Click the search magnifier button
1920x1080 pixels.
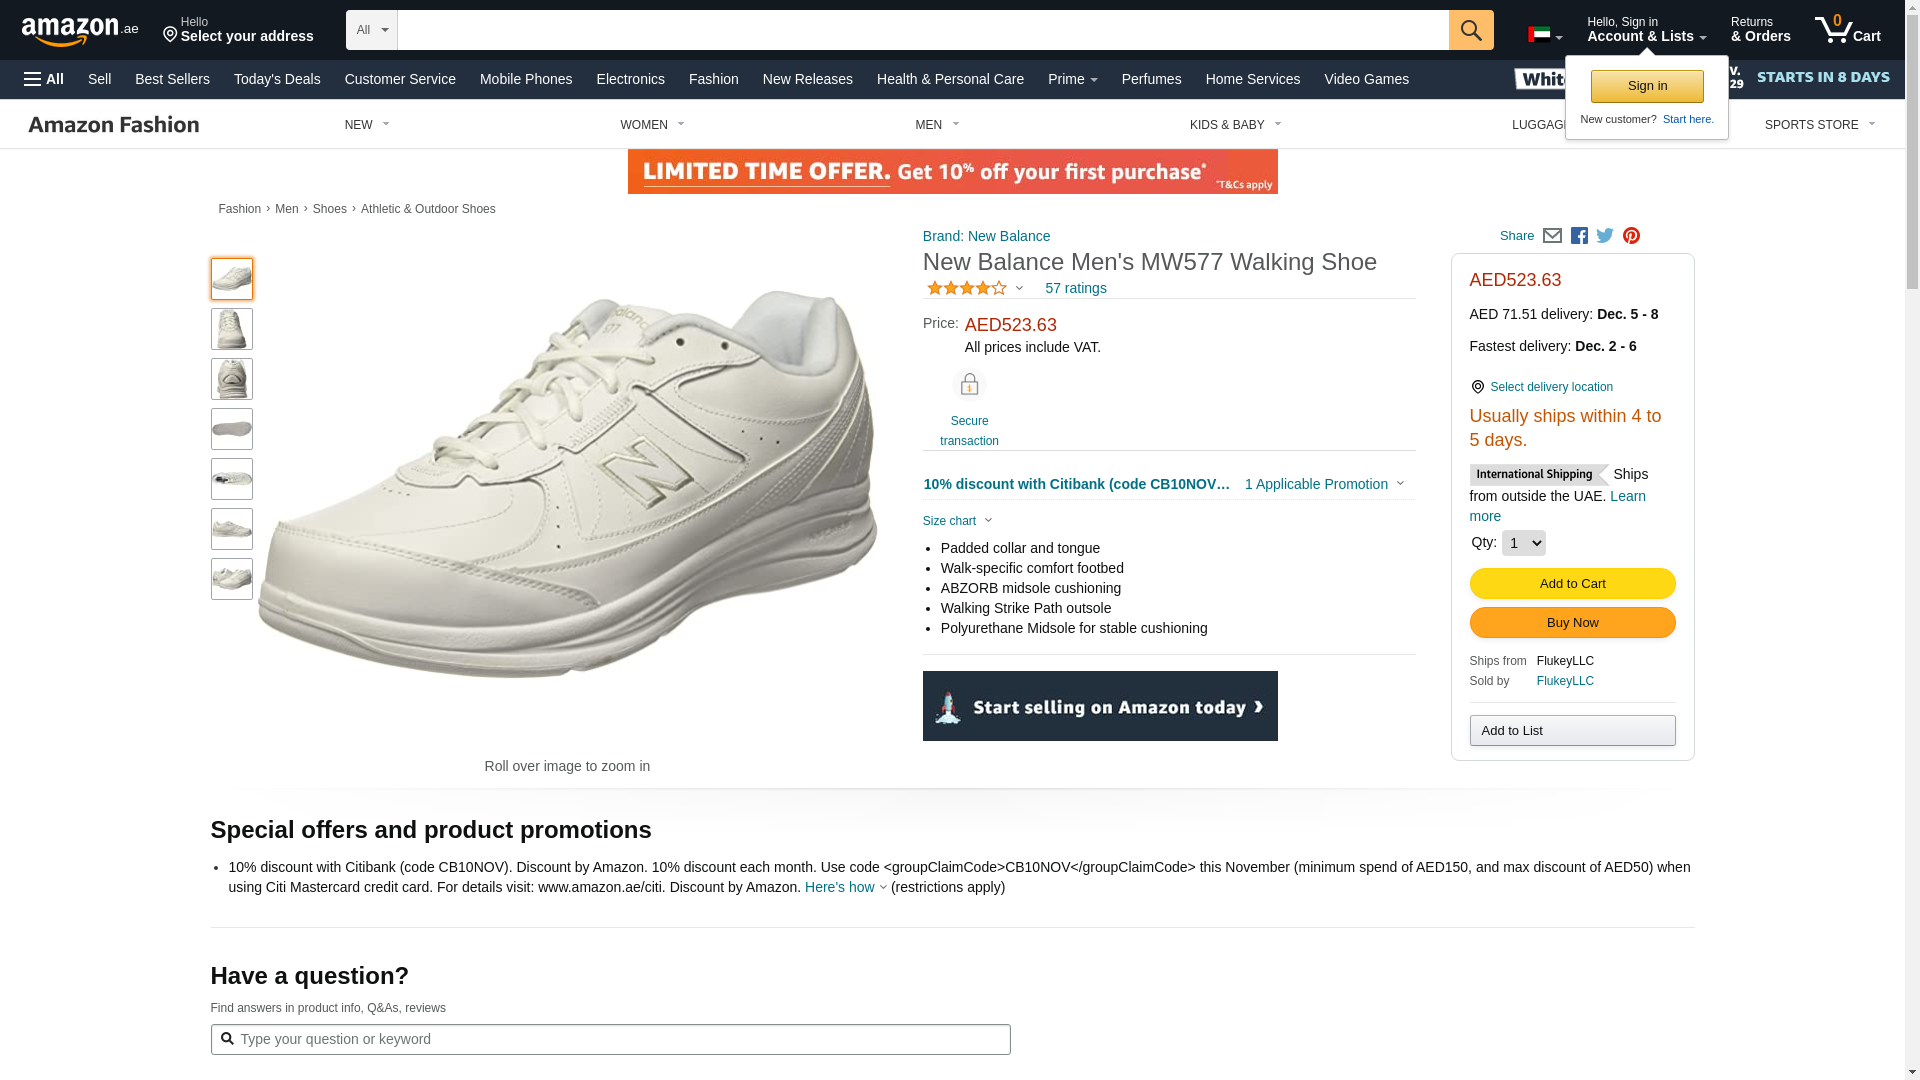pyautogui.click(x=1470, y=30)
